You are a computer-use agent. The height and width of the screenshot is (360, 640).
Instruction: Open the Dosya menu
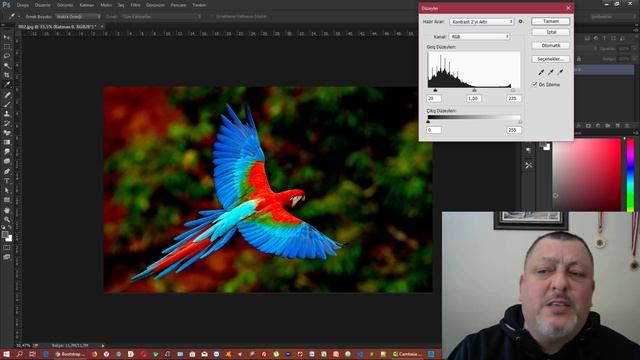click(x=23, y=5)
